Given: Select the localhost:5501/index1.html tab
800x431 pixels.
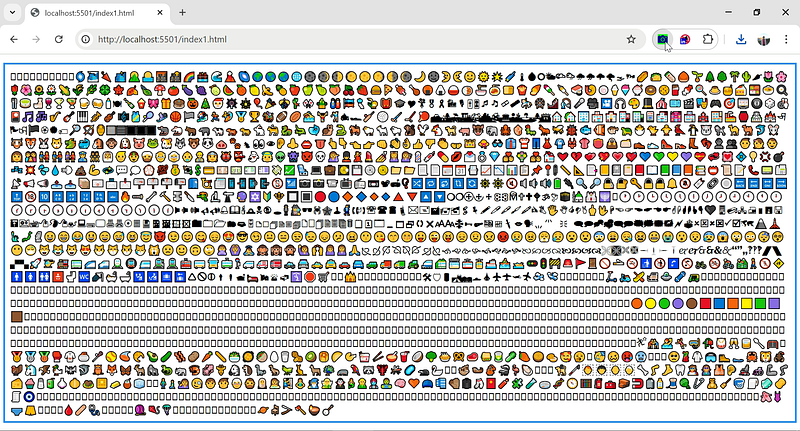Looking at the screenshot, I should (97, 13).
